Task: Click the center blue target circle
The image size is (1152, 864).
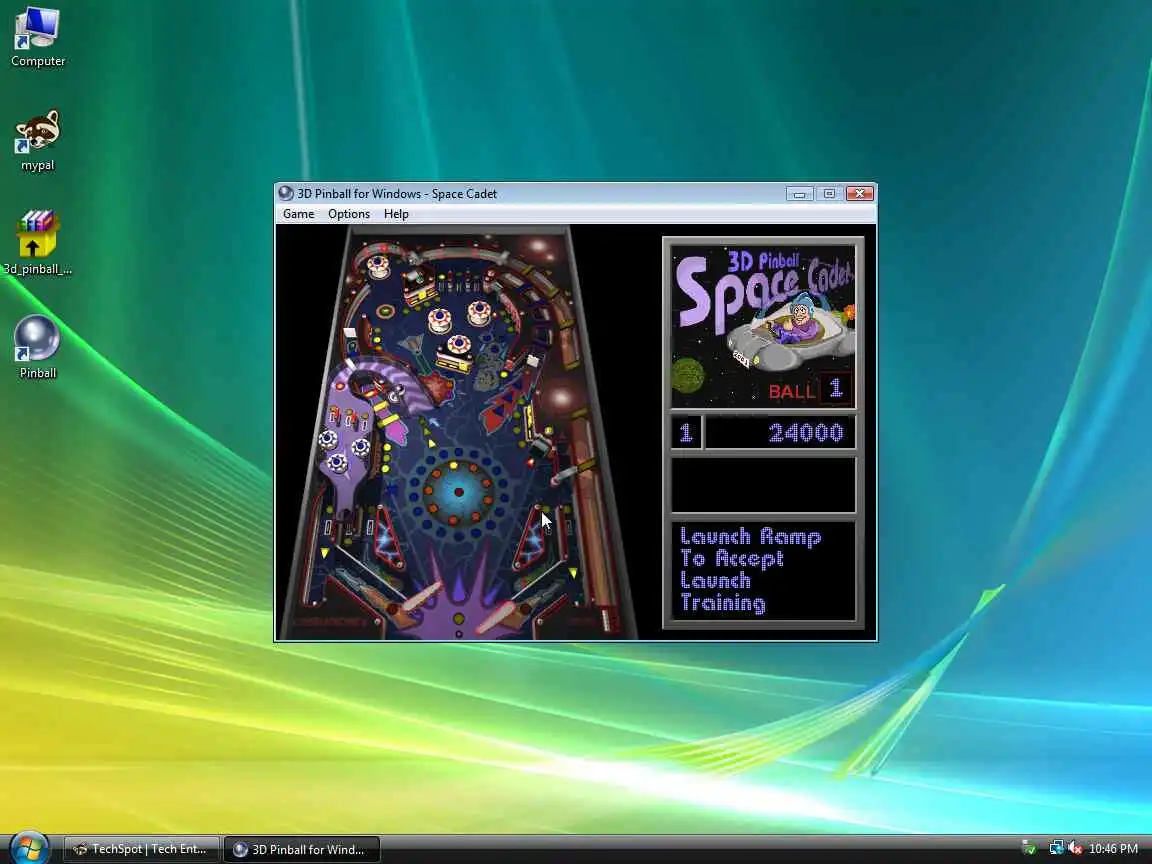Action: point(458,492)
